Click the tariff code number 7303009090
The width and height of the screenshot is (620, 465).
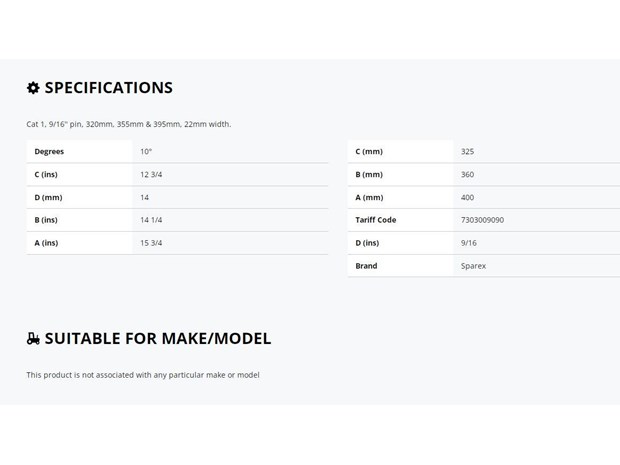(x=482, y=220)
